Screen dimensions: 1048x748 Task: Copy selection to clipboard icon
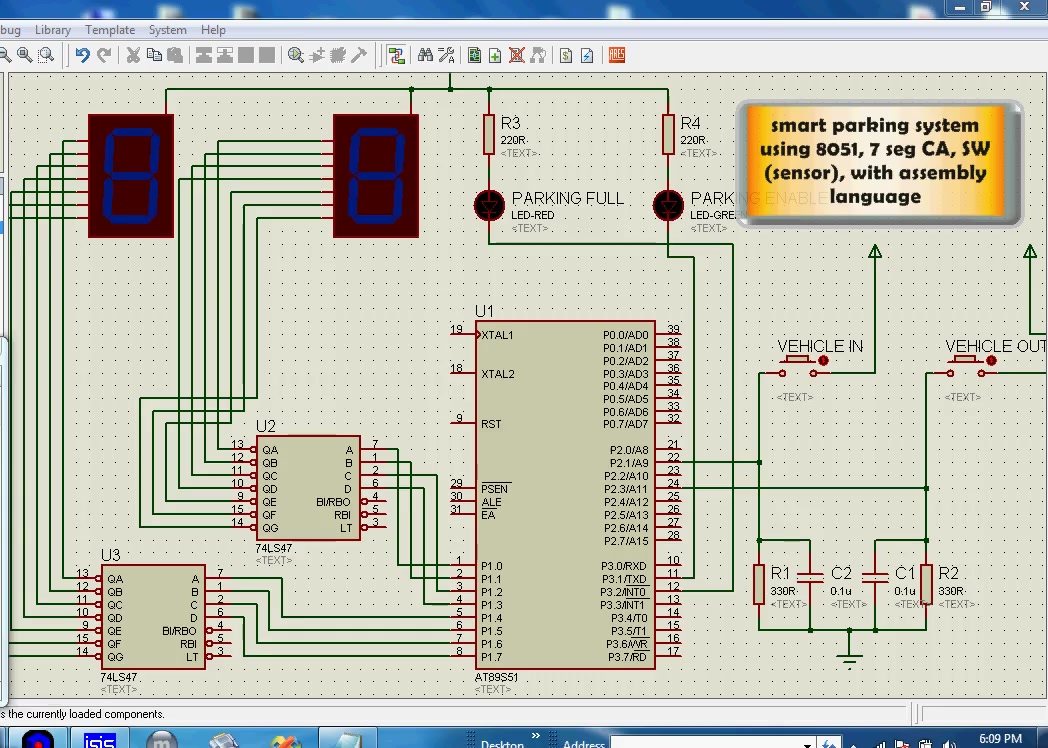click(x=154, y=55)
